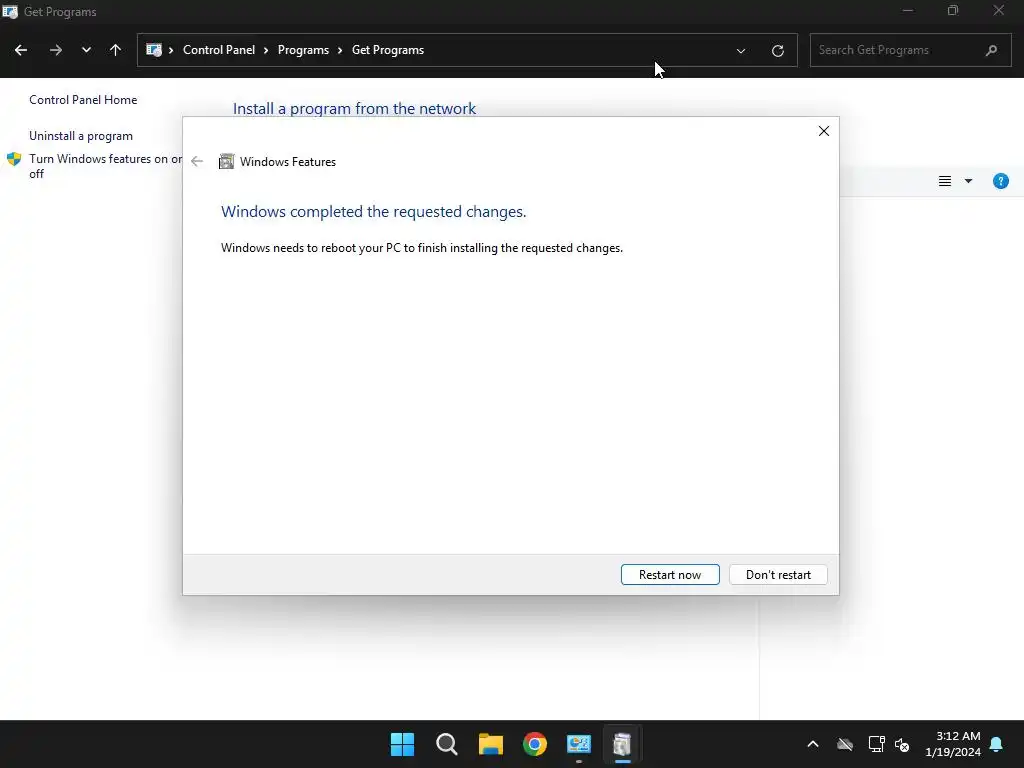Viewport: 1024px width, 768px height.
Task: Select Control Panel in the breadcrumb
Action: [x=219, y=50]
